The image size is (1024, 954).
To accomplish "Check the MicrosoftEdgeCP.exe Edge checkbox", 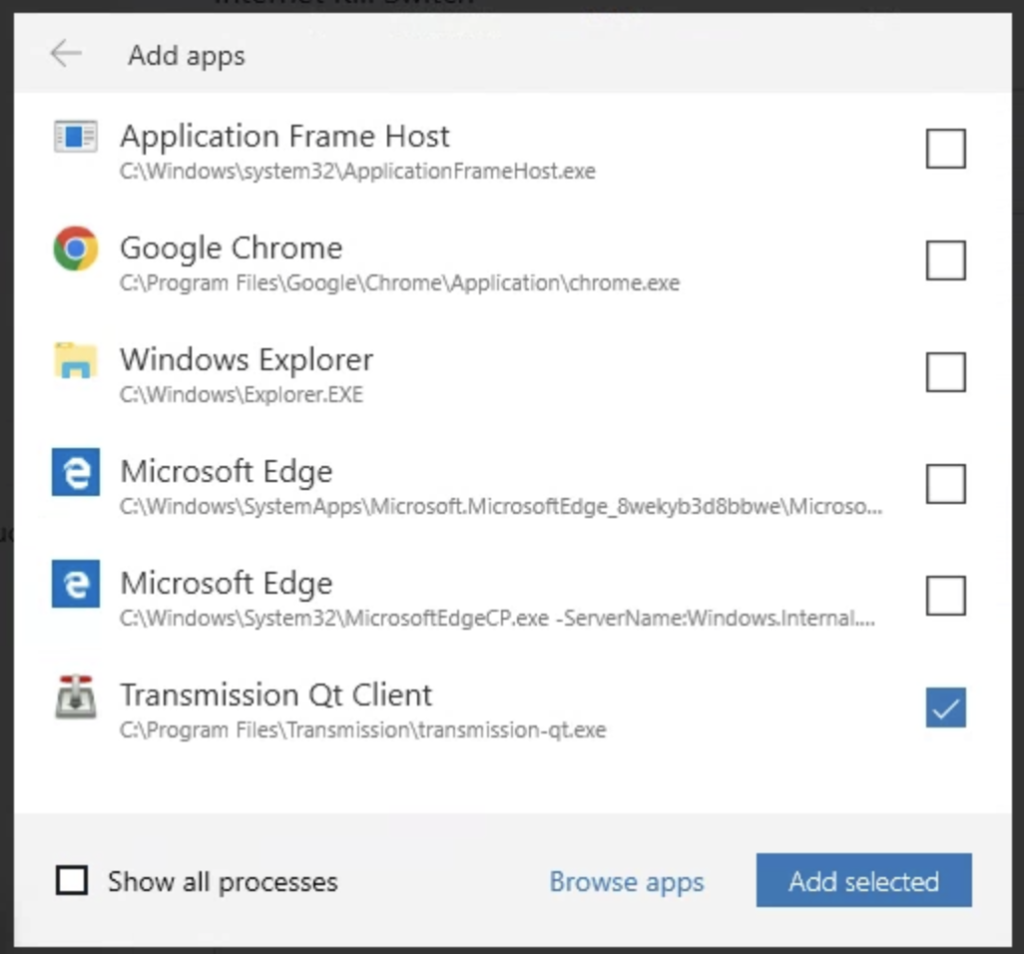I will click(946, 595).
